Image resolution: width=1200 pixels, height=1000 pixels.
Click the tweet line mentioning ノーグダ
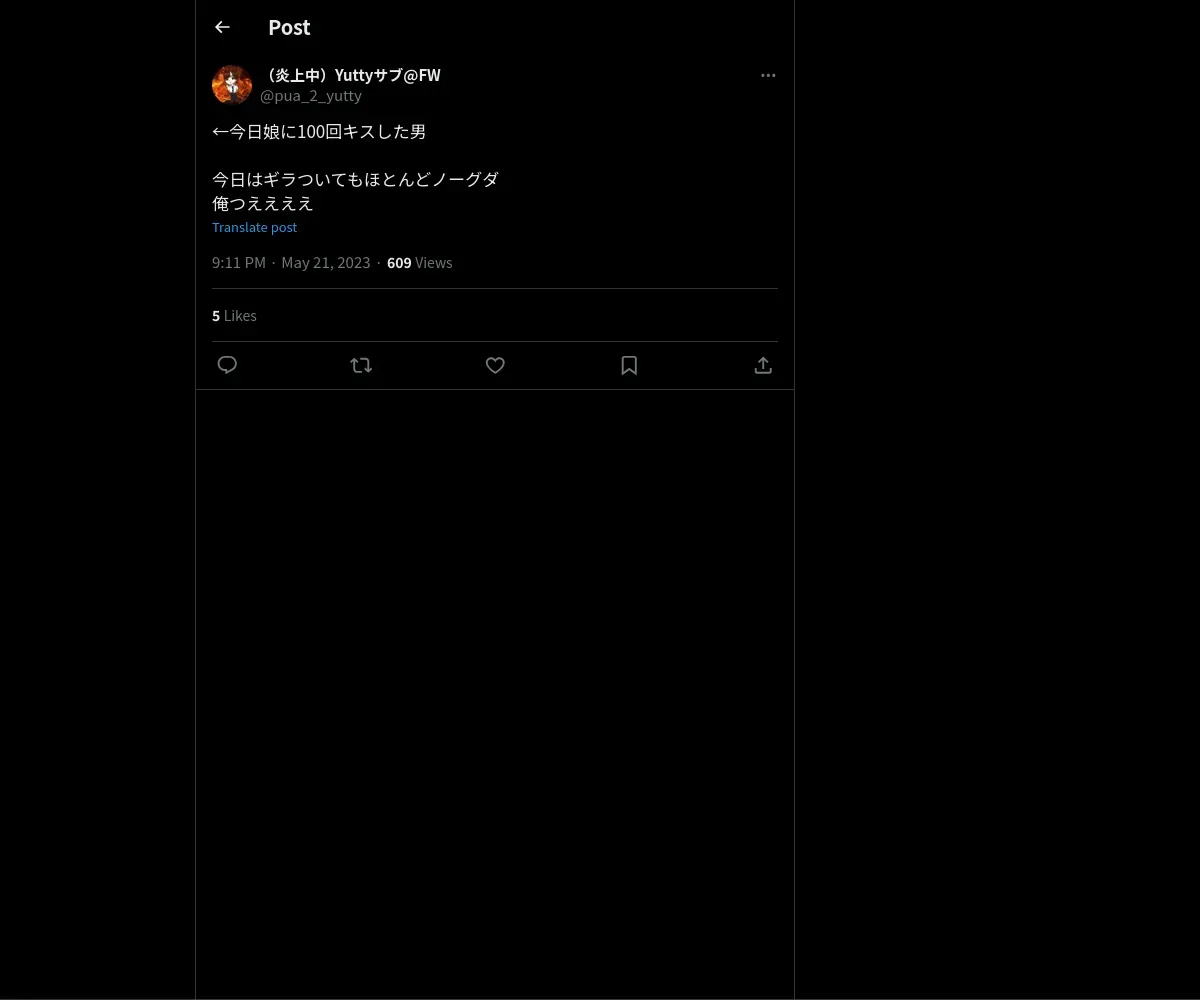coord(355,179)
